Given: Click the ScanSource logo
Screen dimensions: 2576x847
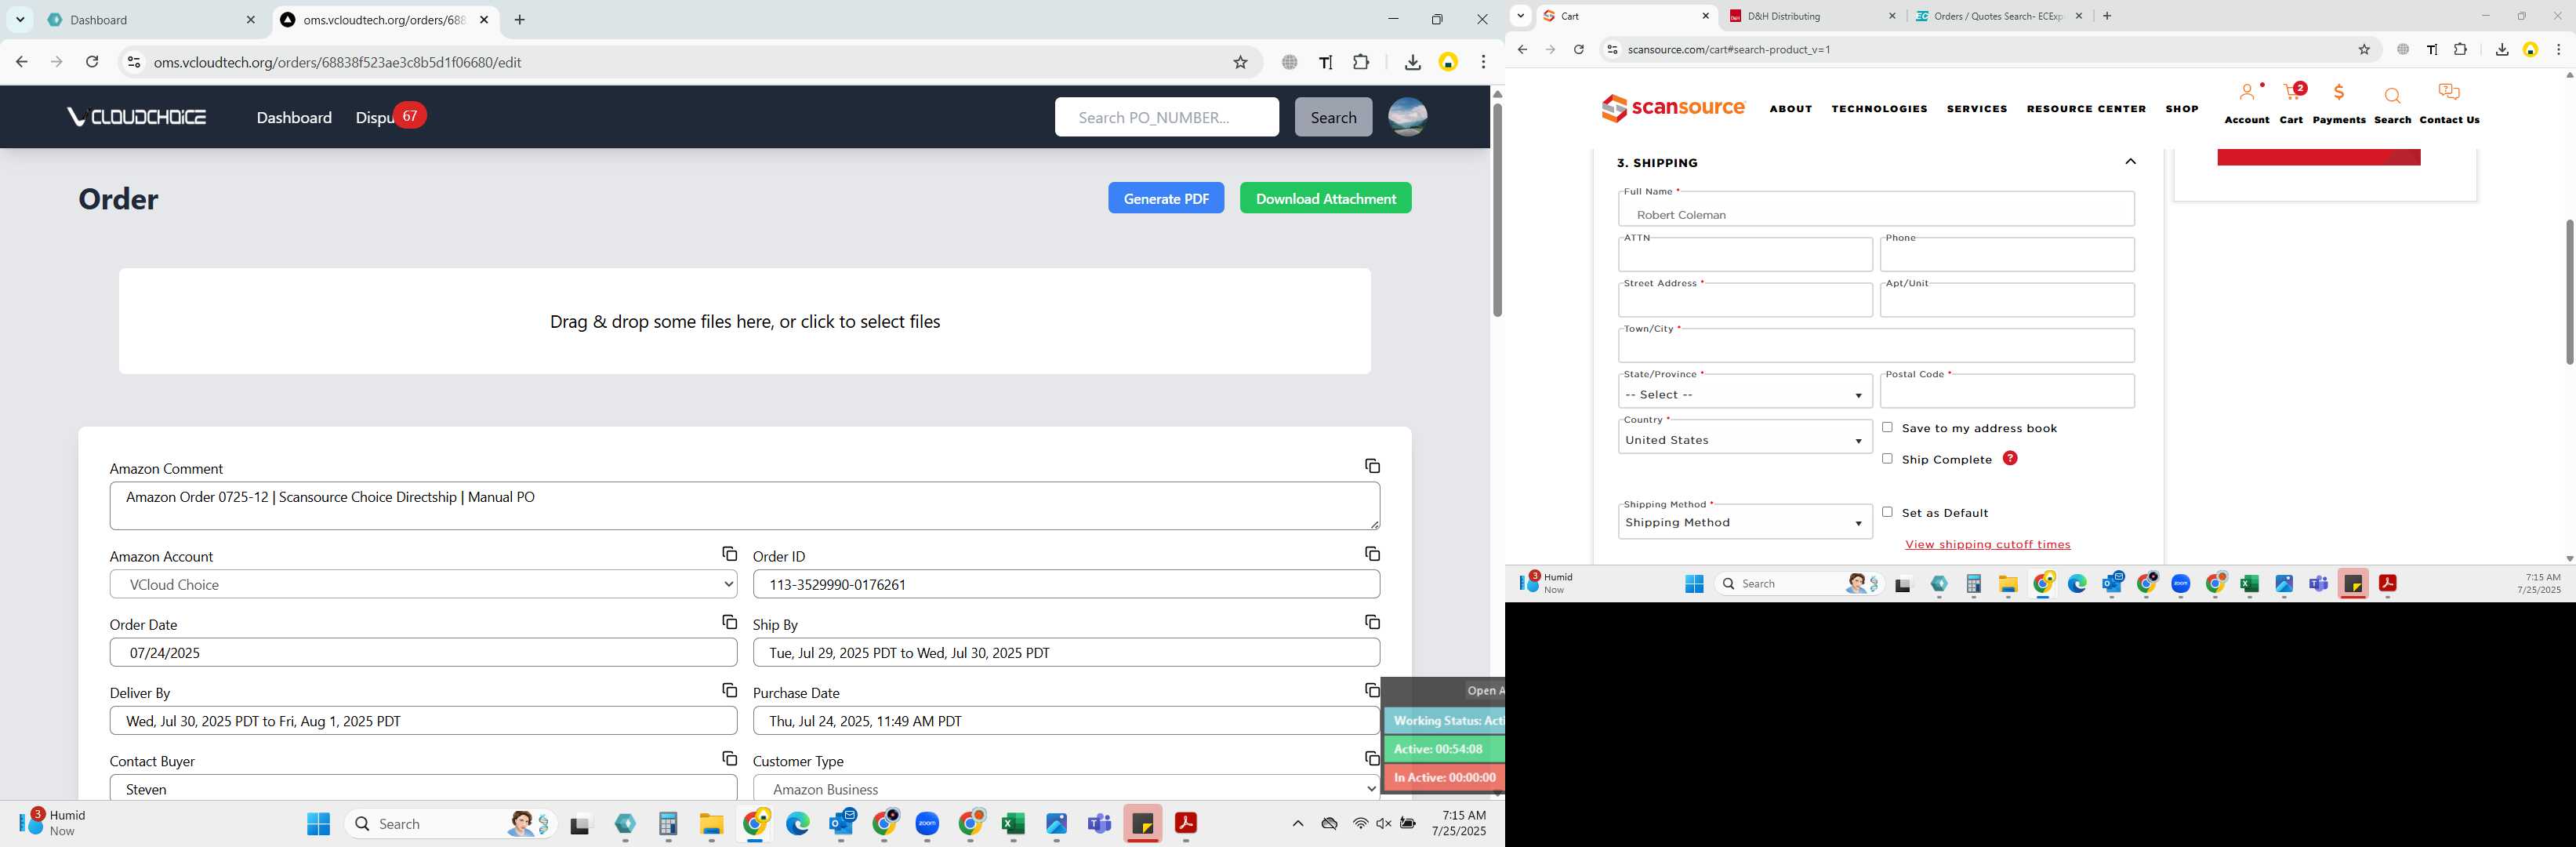Looking at the screenshot, I should coord(1673,108).
